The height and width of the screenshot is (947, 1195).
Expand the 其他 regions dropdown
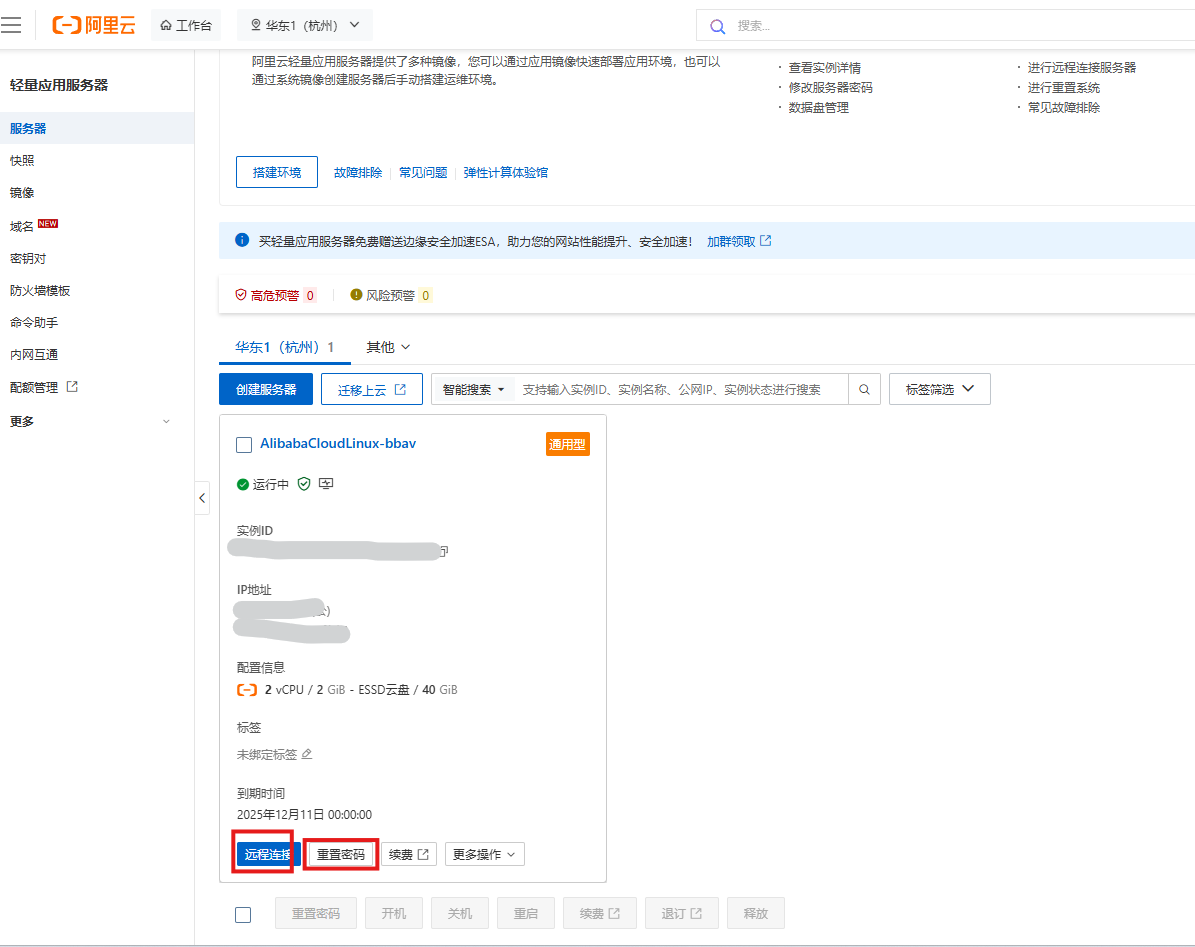coord(388,347)
